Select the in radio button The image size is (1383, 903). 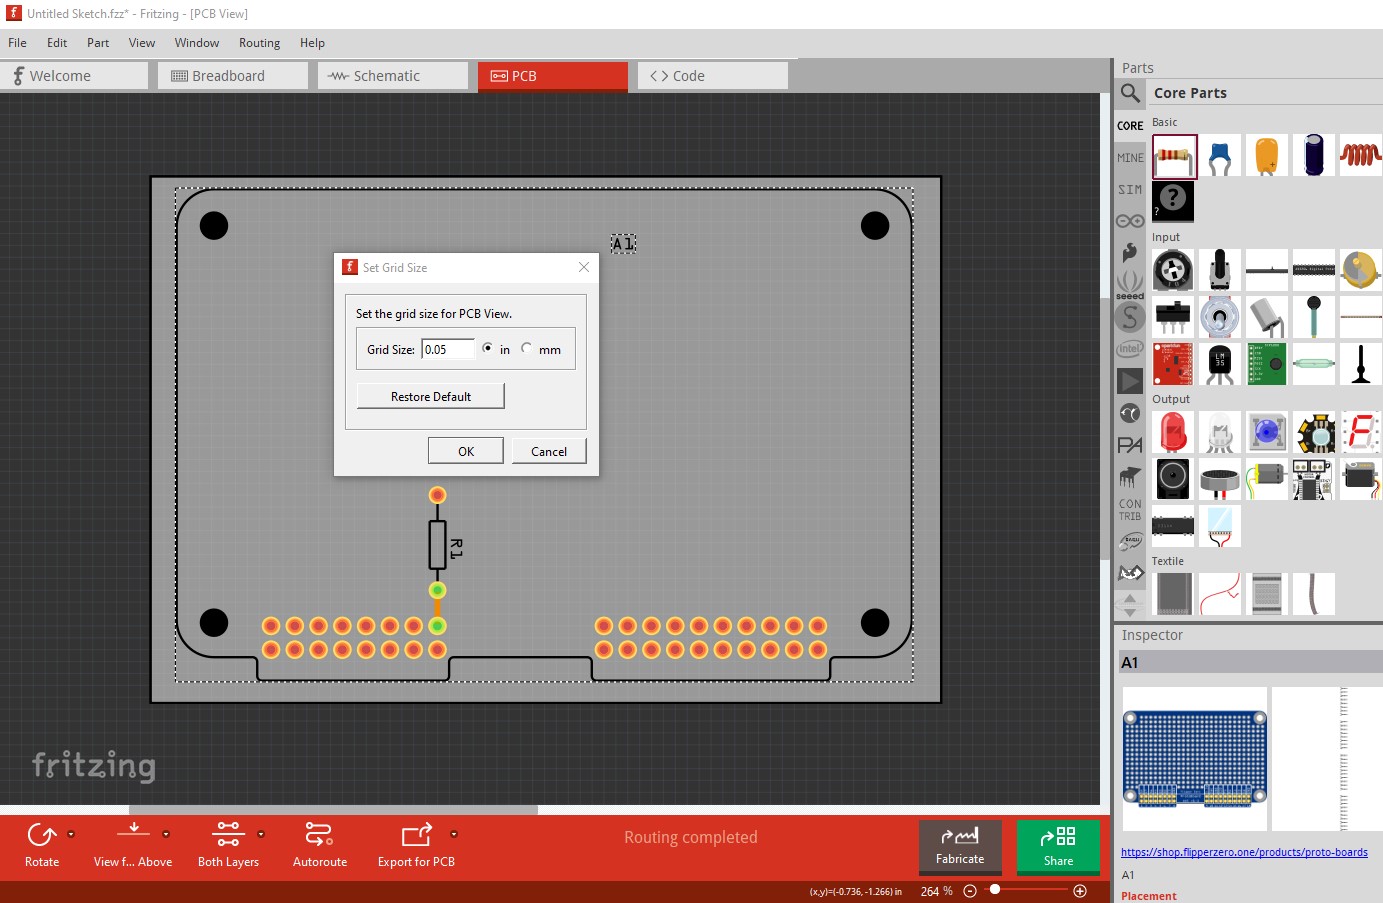(489, 348)
